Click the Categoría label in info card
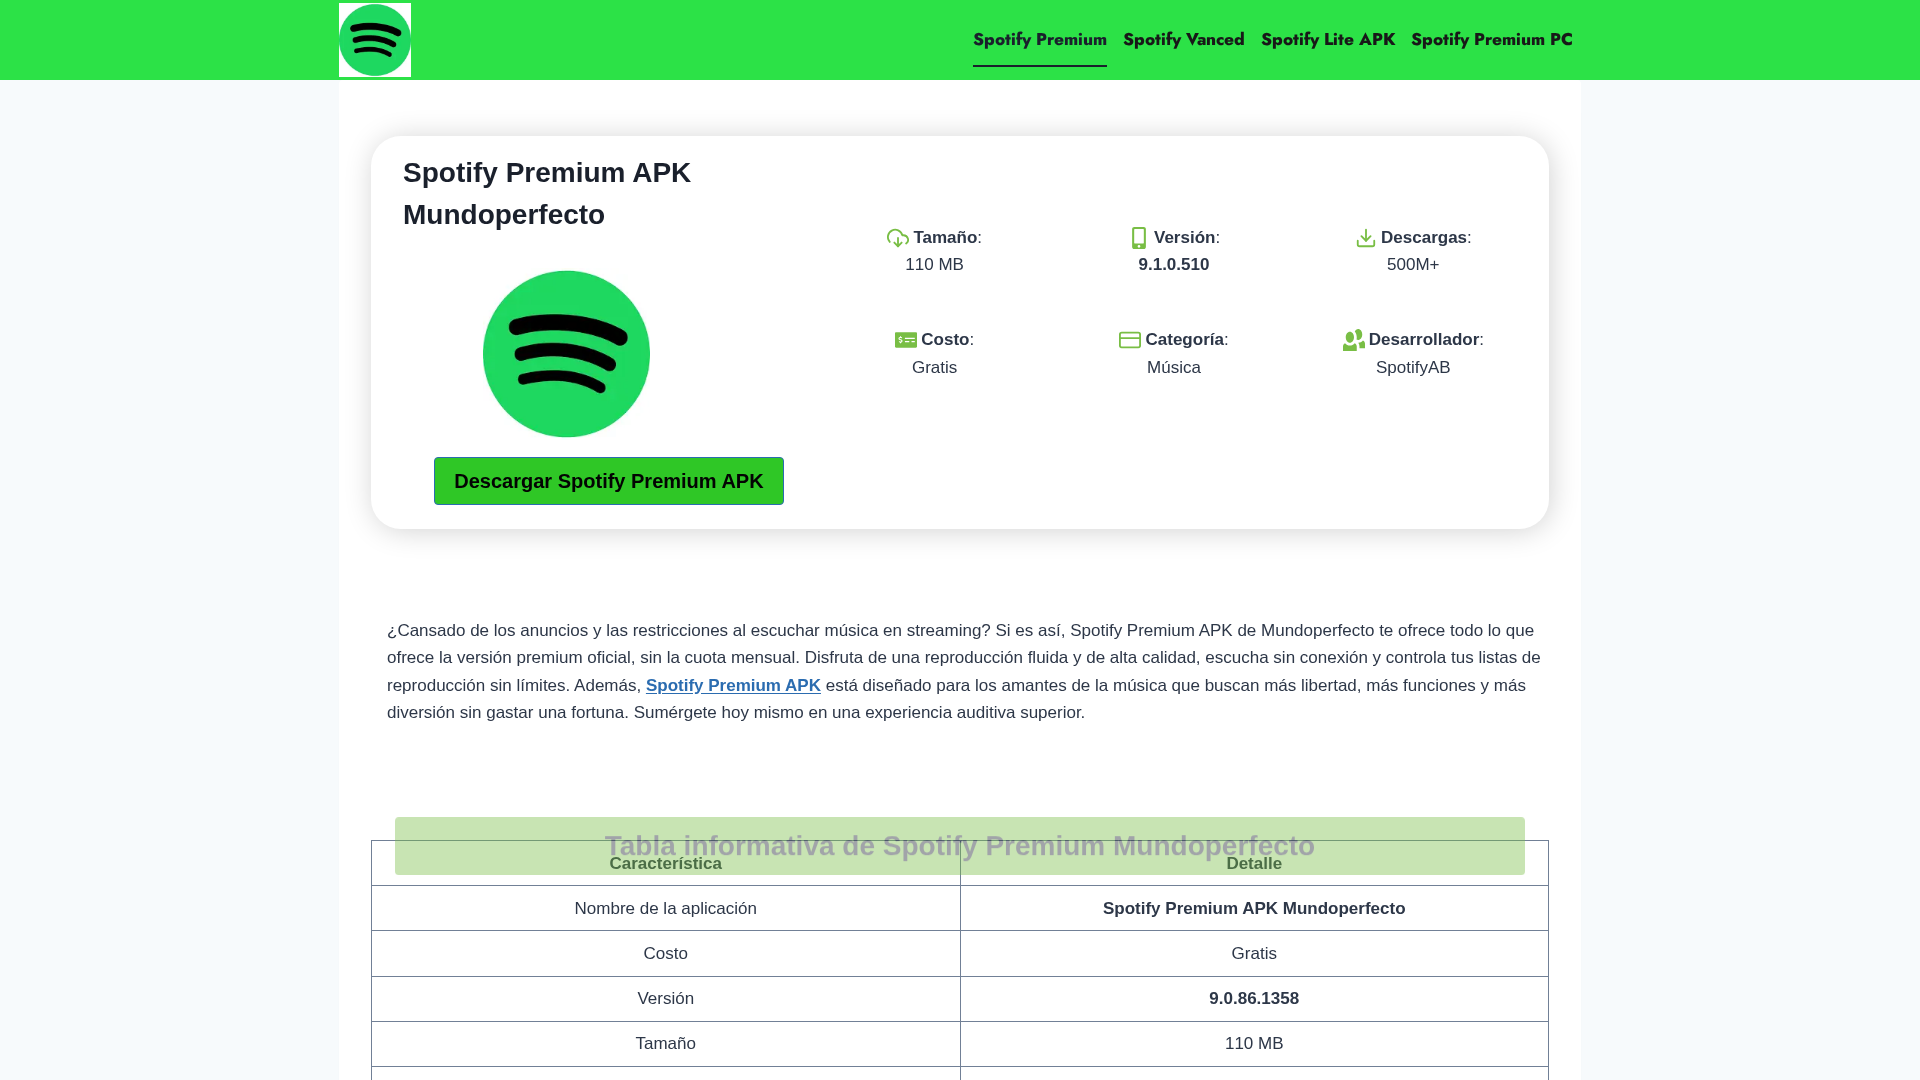1920x1080 pixels. [1185, 340]
